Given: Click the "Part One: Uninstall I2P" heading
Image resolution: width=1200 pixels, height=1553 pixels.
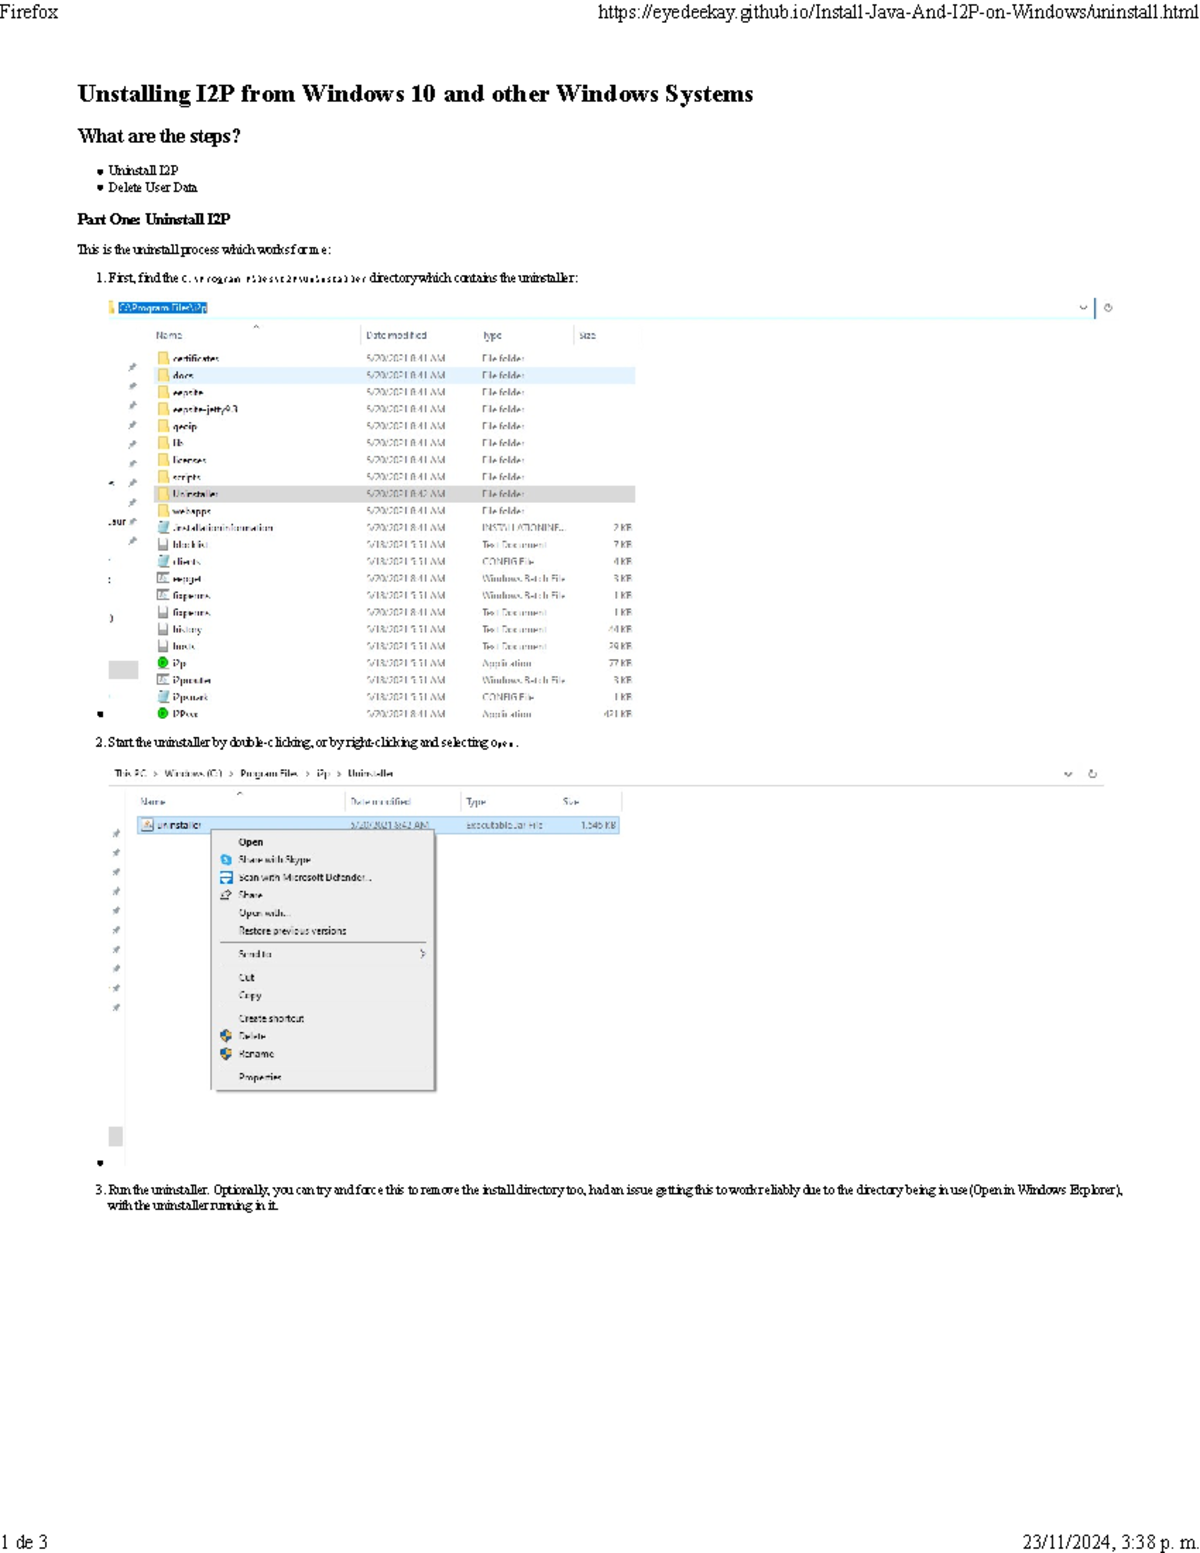Looking at the screenshot, I should 154,219.
